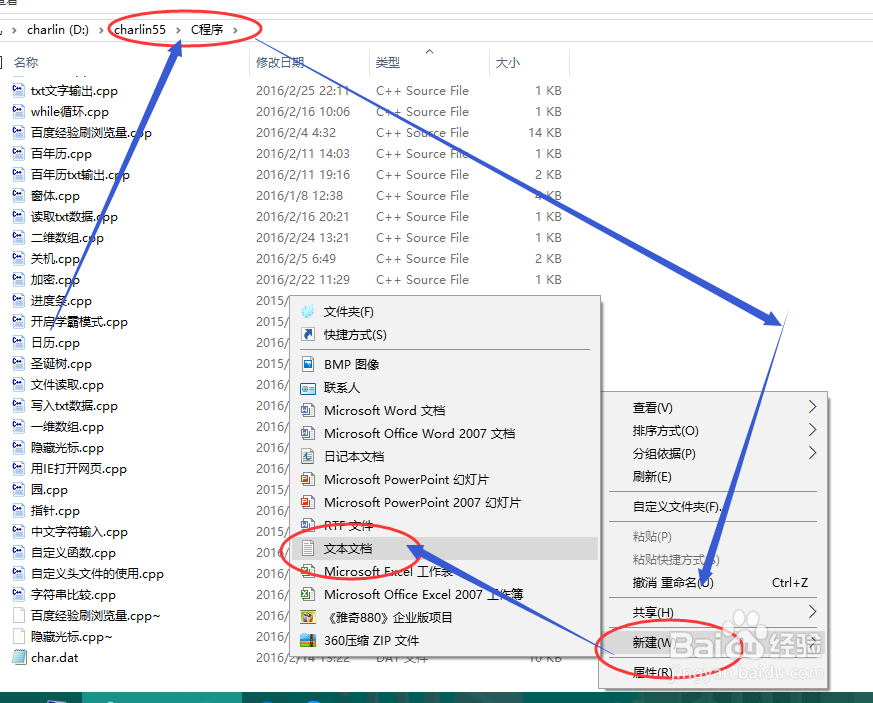Expand the 共享(H) submenu arrow

pos(812,612)
